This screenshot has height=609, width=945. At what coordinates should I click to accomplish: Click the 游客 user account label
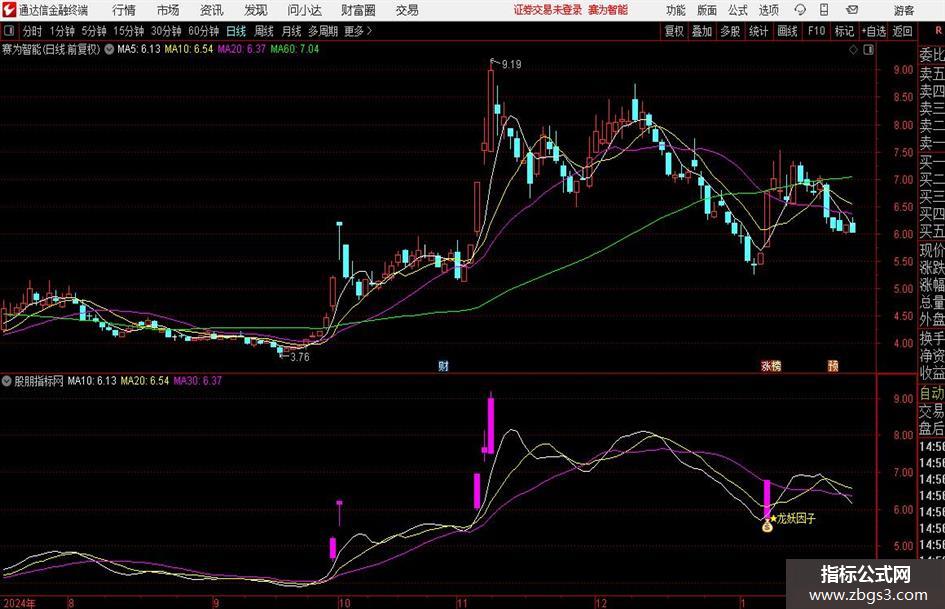pos(904,10)
